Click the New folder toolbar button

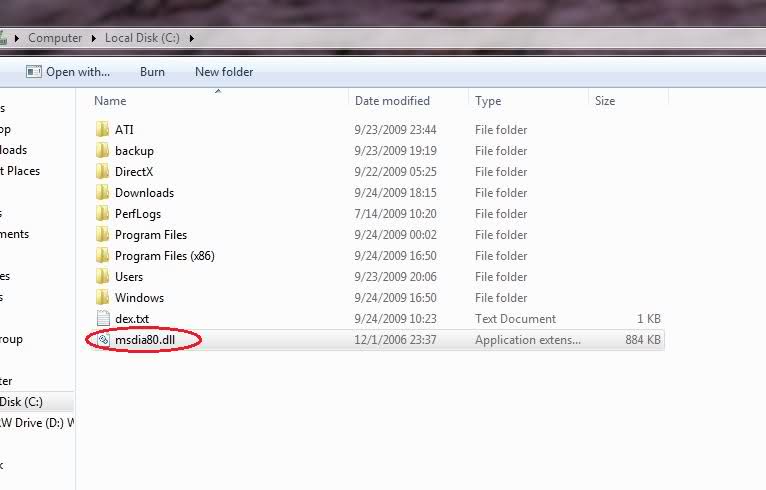224,72
